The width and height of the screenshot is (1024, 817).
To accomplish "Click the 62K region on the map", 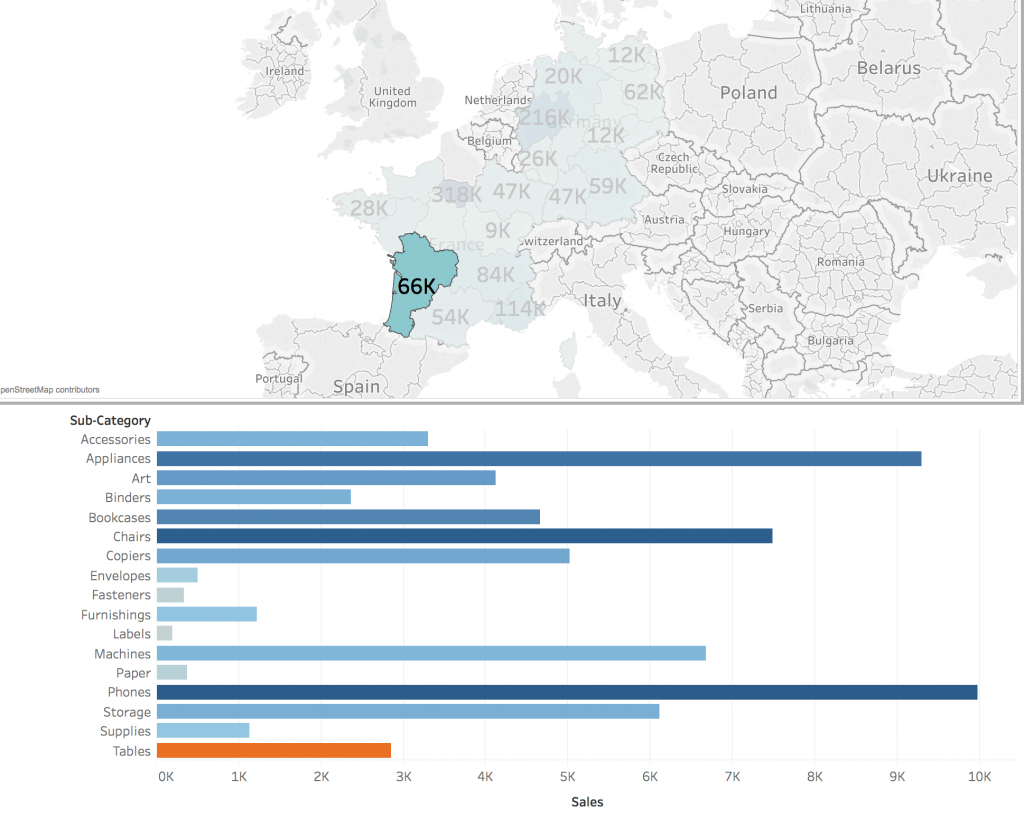I will point(642,92).
